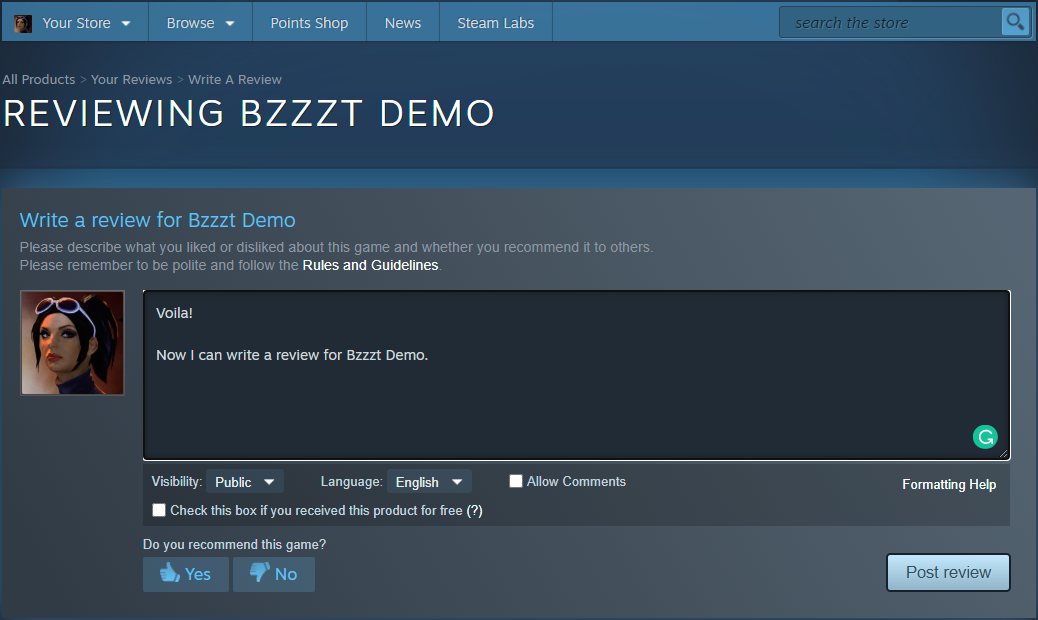Click the large profile avatar picture
Viewport: 1038px width, 620px height.
(72, 343)
